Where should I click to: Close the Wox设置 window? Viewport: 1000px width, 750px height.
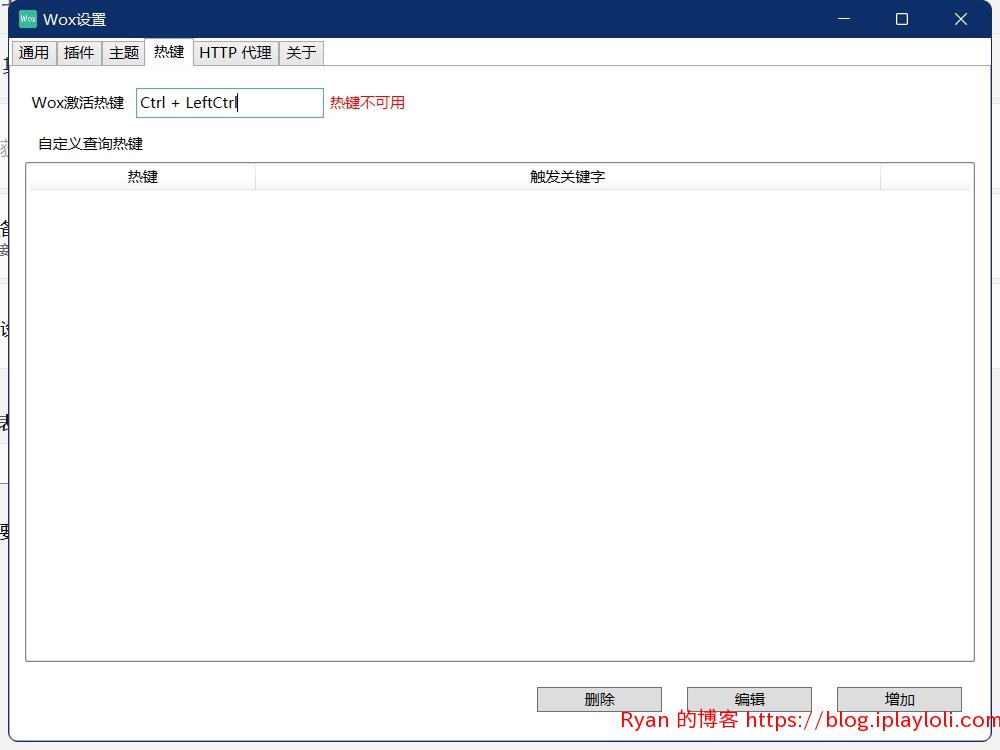960,19
